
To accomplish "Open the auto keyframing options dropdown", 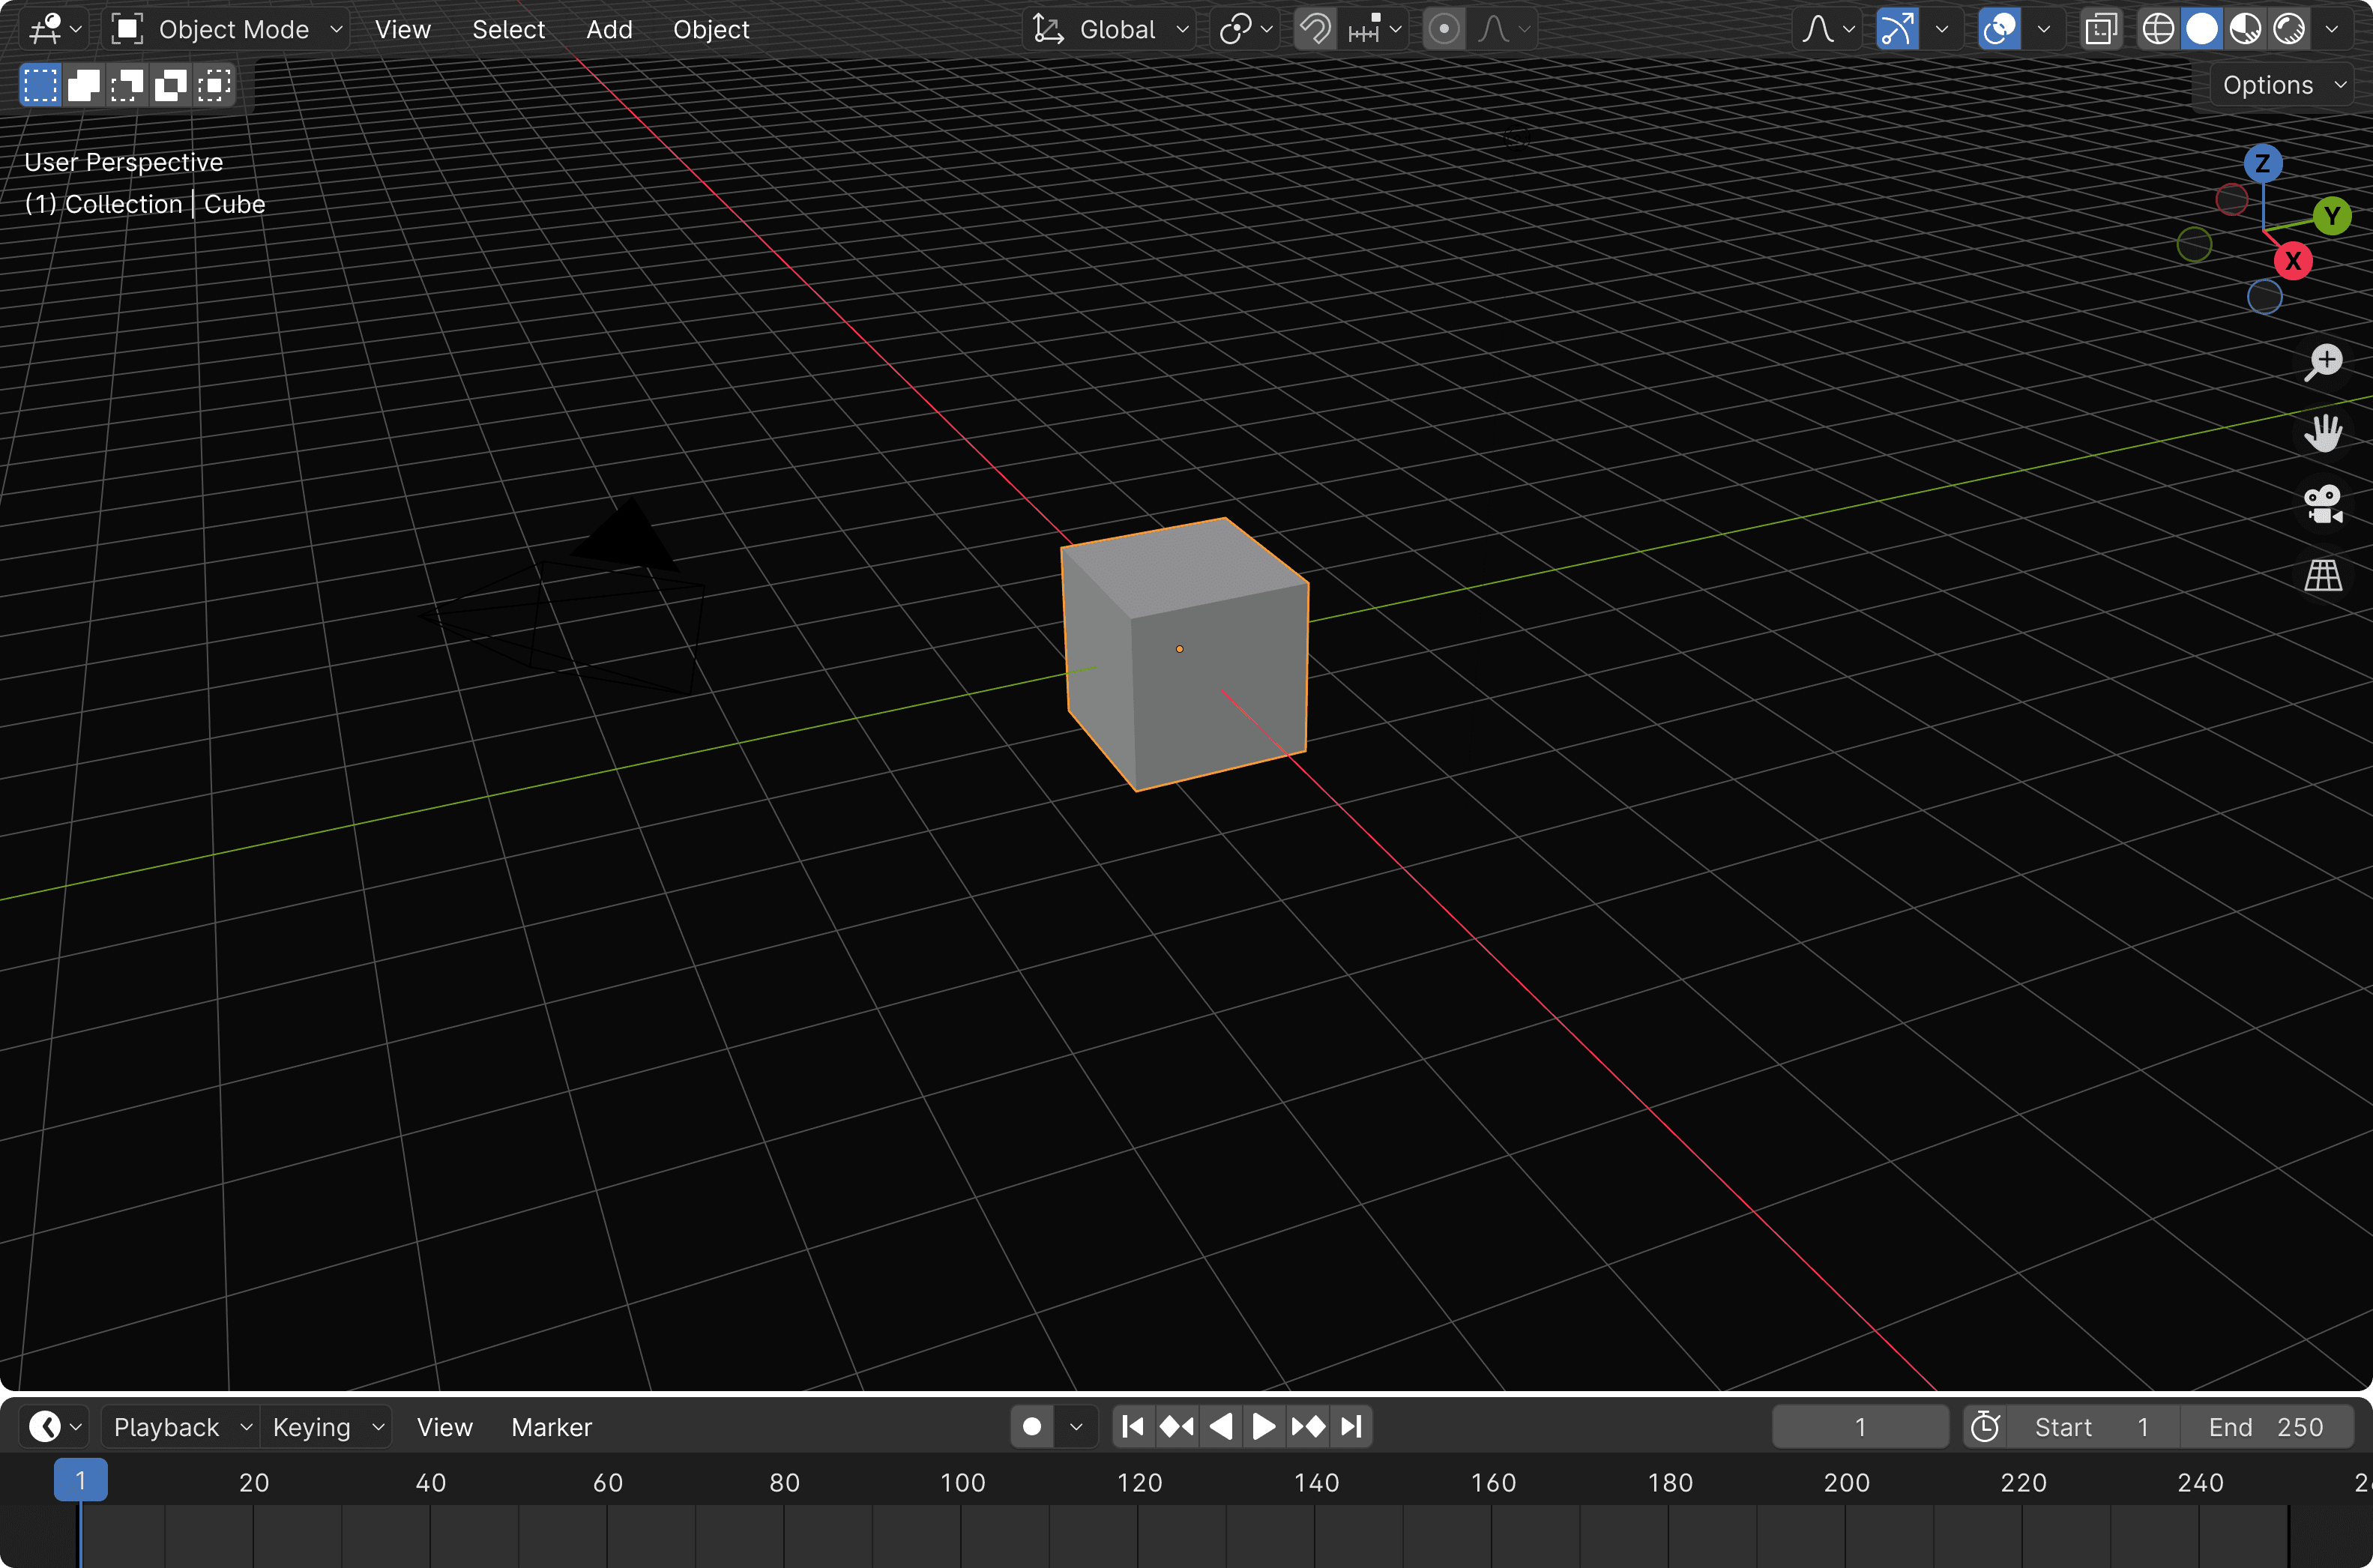I will pos(1076,1426).
